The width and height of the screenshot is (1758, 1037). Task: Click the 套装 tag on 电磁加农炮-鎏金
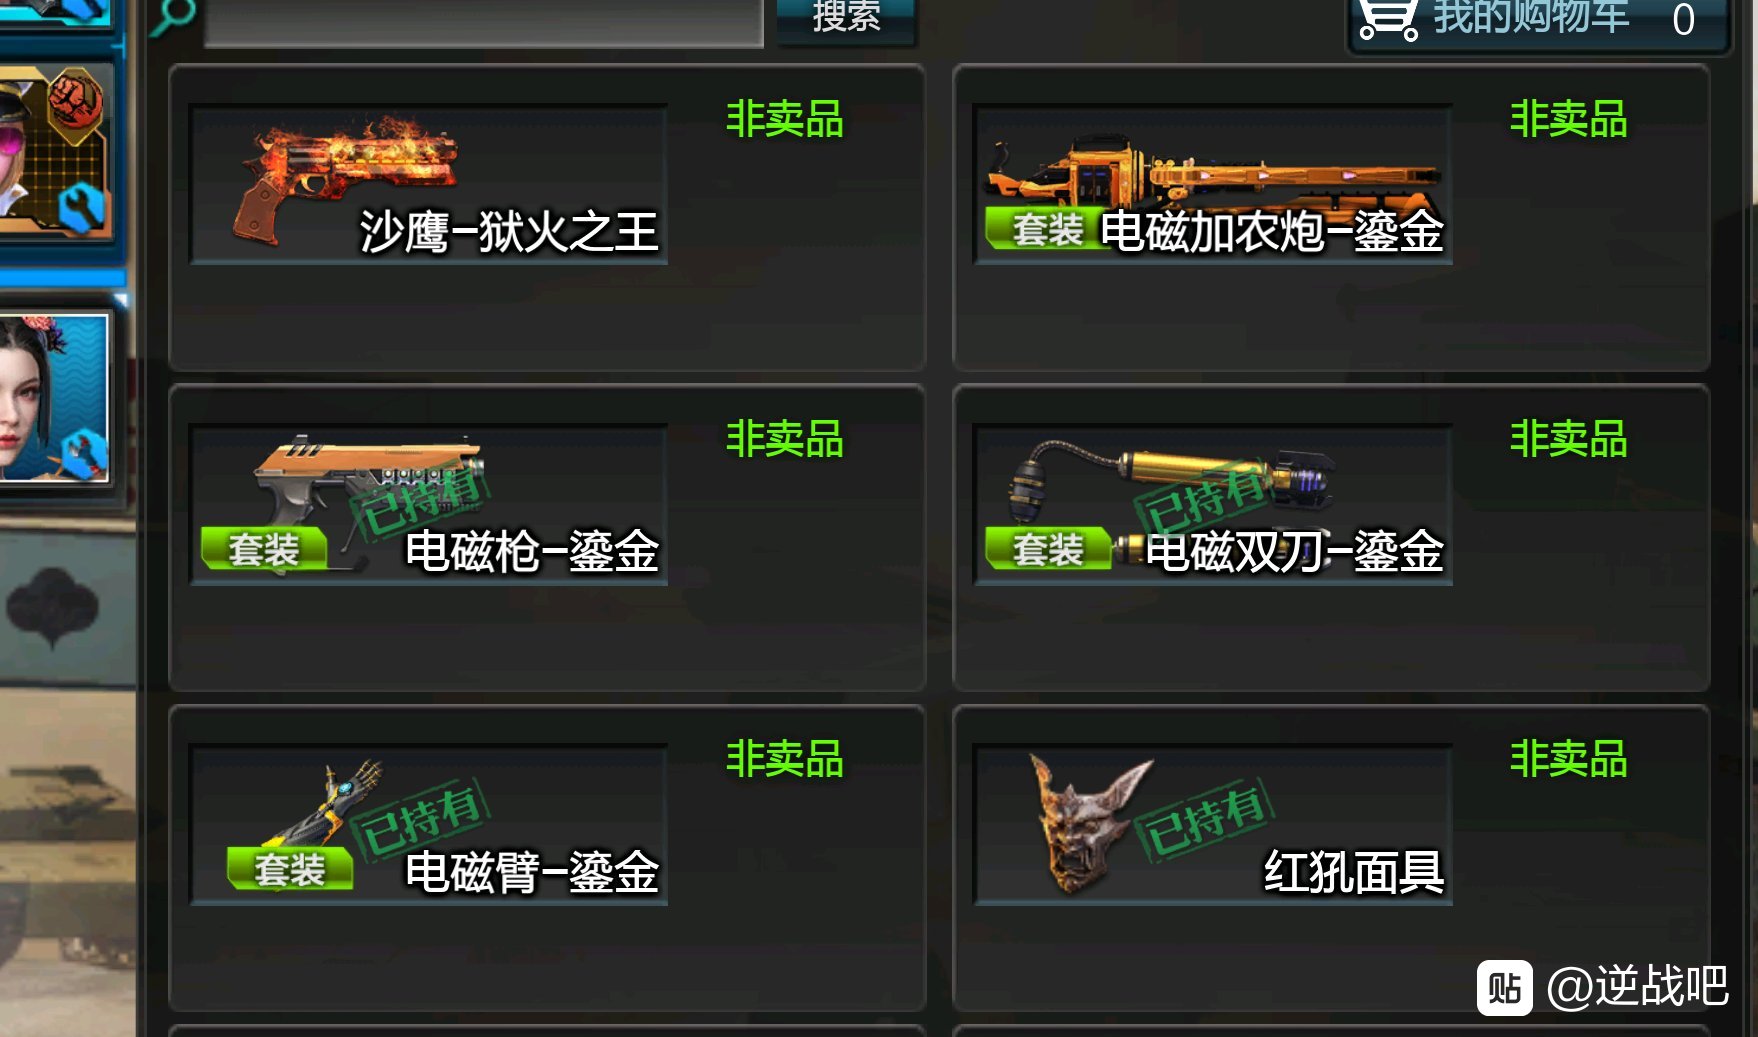[1047, 229]
